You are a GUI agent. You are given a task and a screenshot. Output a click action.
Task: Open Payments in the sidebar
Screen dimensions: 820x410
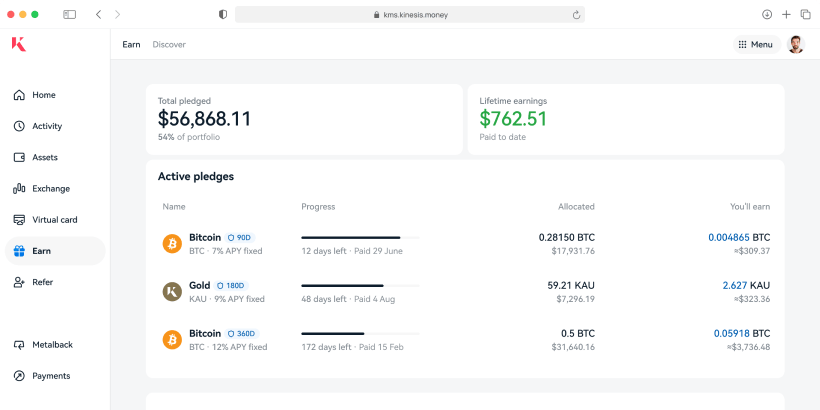55,376
